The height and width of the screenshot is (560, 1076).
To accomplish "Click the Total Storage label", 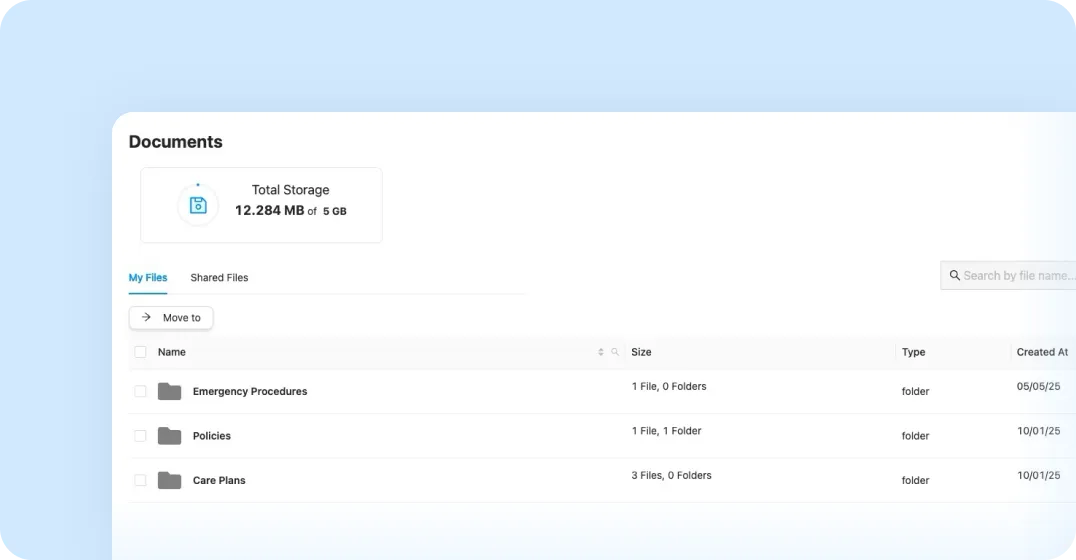I will pyautogui.click(x=290, y=190).
